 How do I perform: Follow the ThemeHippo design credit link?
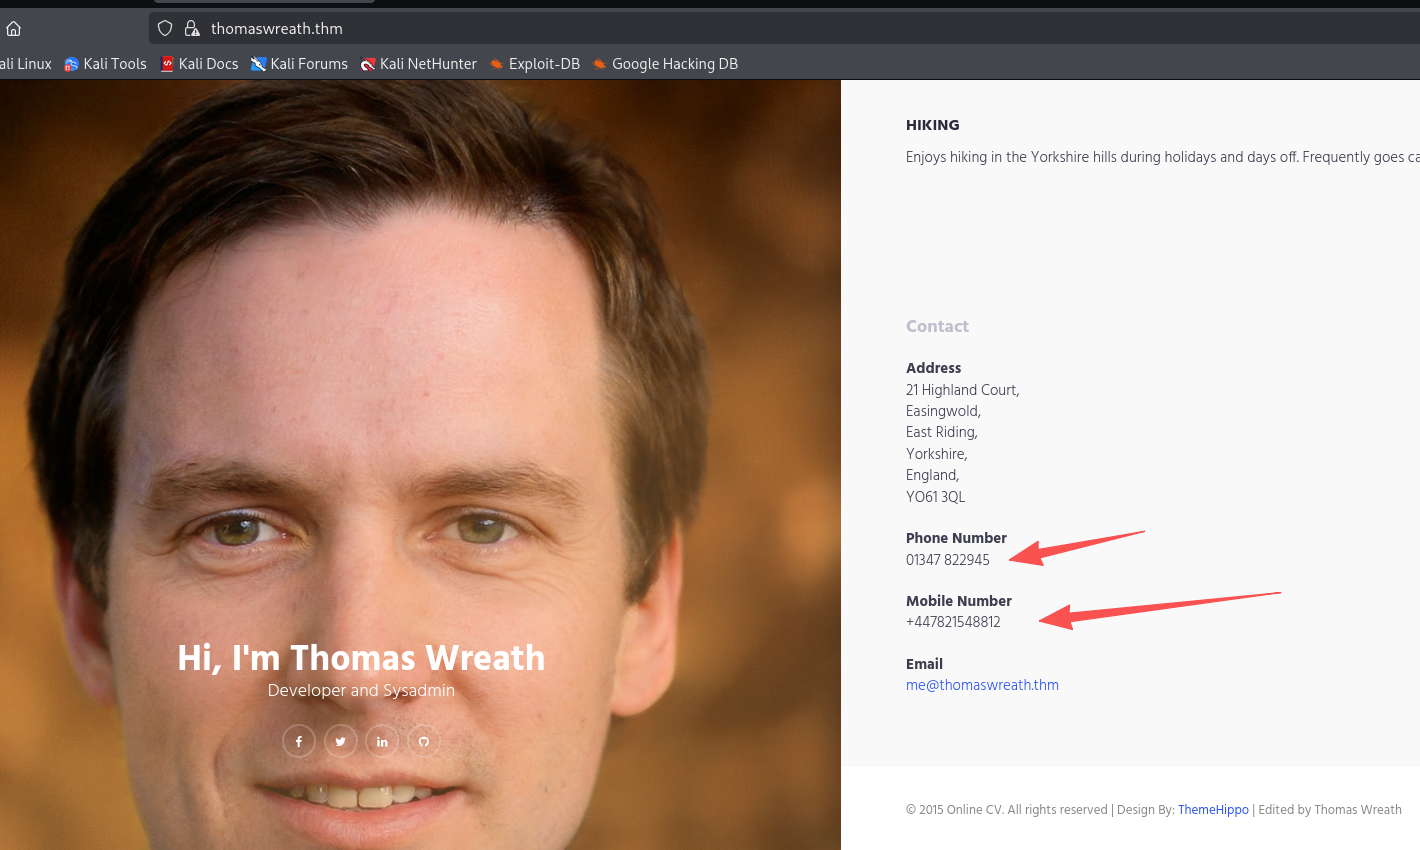1213,810
